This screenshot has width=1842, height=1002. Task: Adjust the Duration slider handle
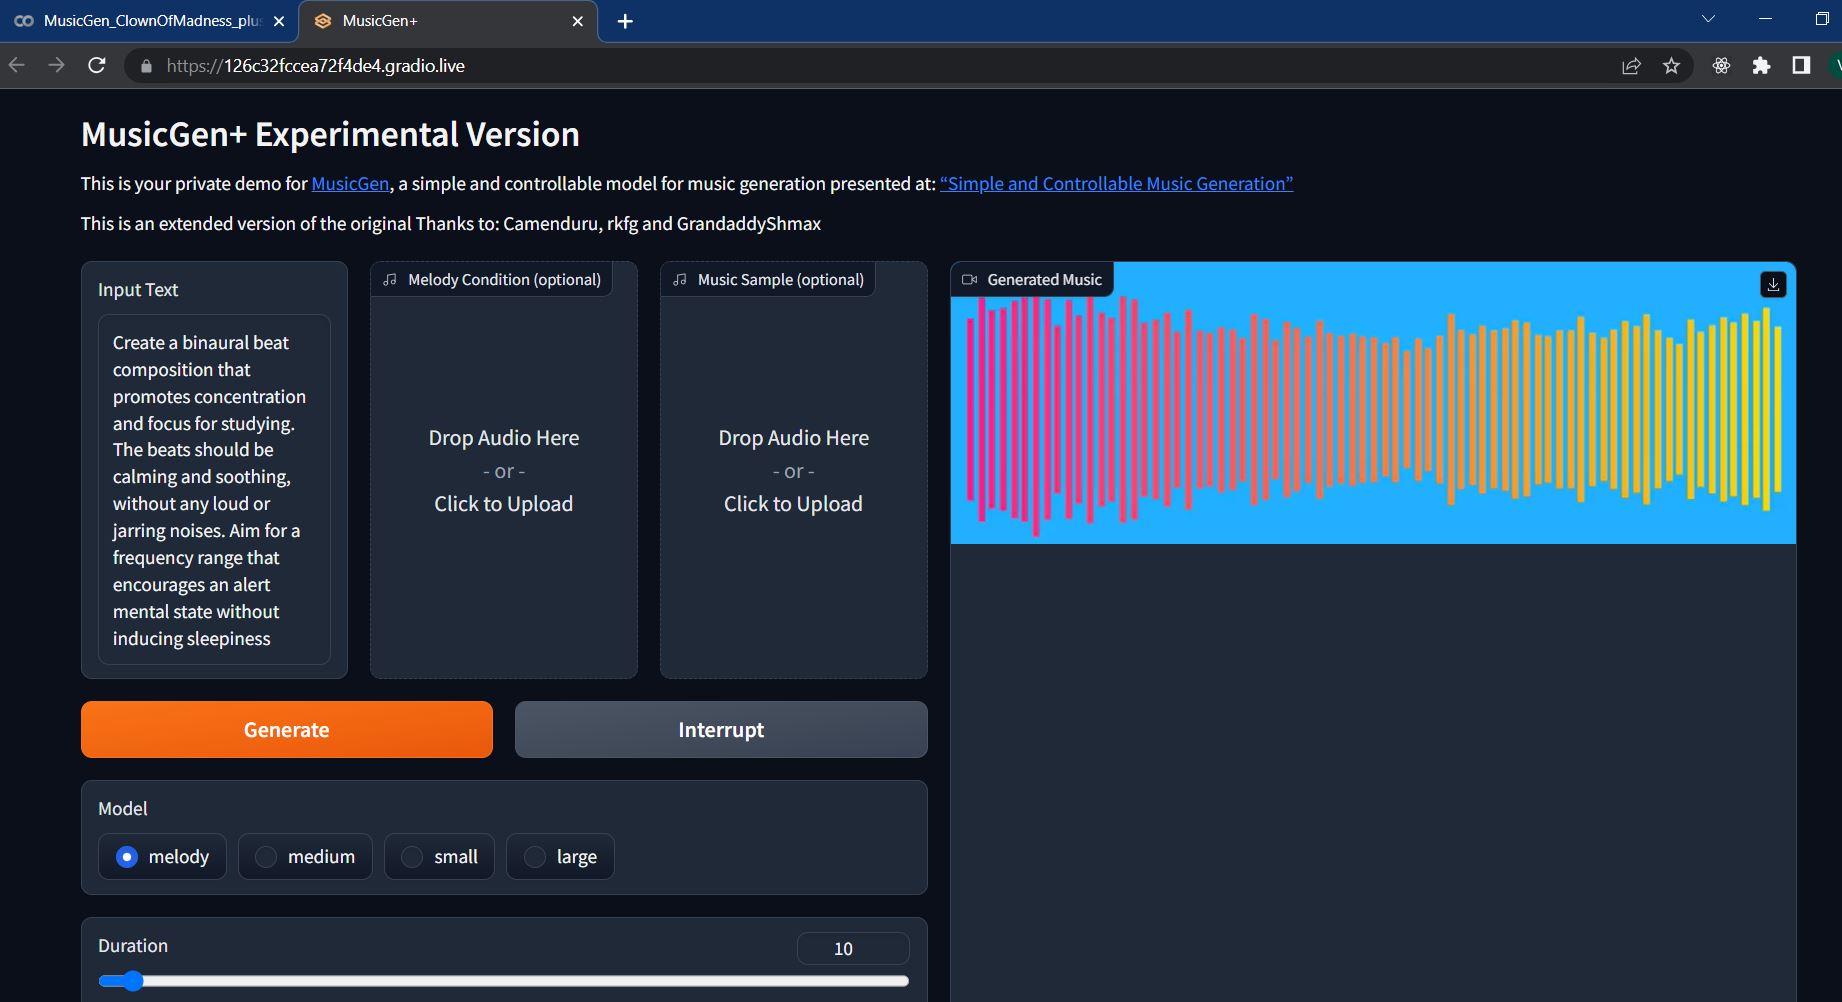[132, 981]
